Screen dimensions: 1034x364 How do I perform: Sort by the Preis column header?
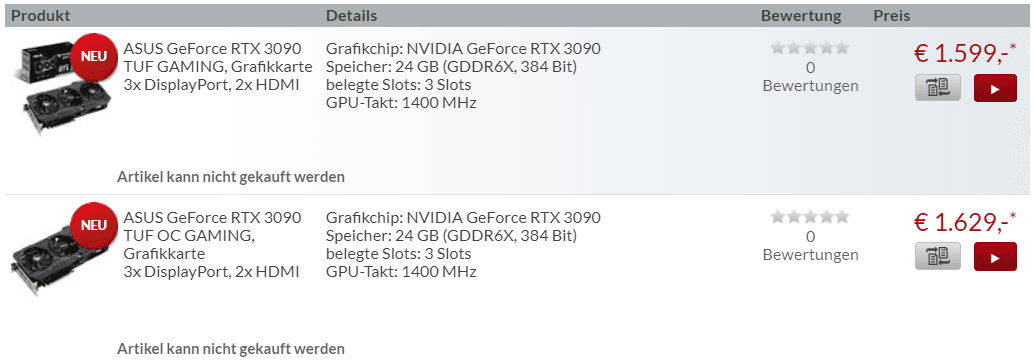[892, 15]
